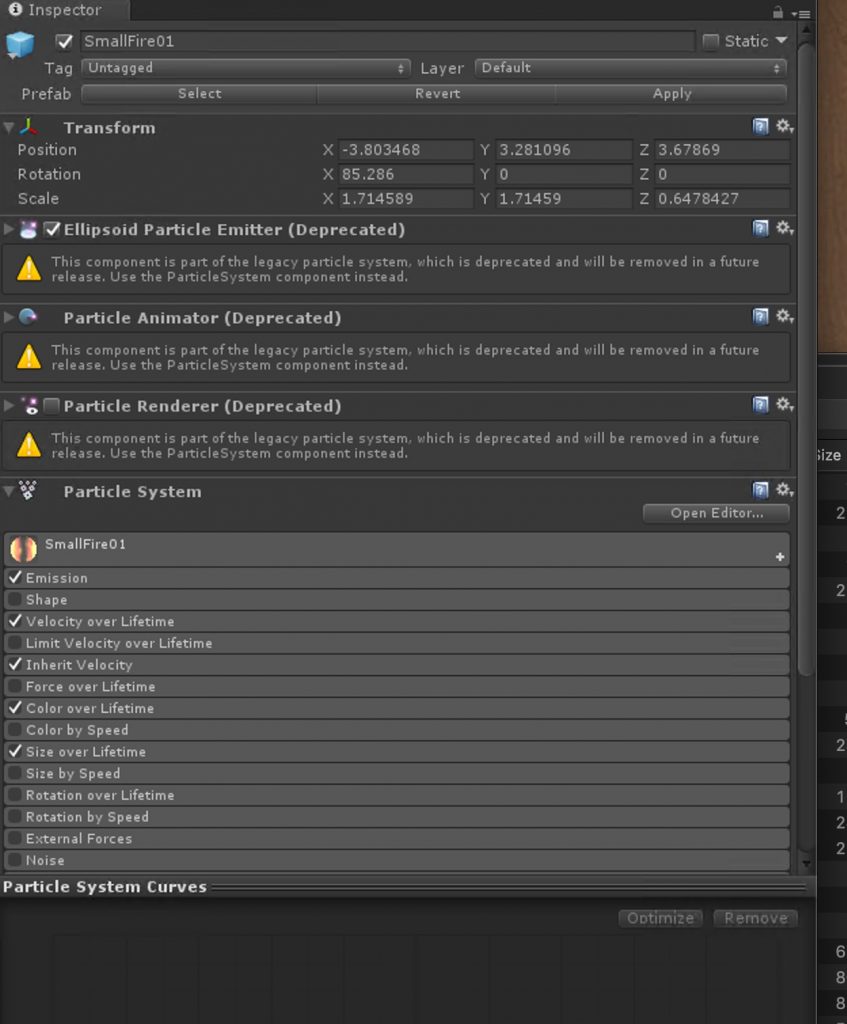847x1024 pixels.
Task: Click the prefab Apply button
Action: click(672, 94)
